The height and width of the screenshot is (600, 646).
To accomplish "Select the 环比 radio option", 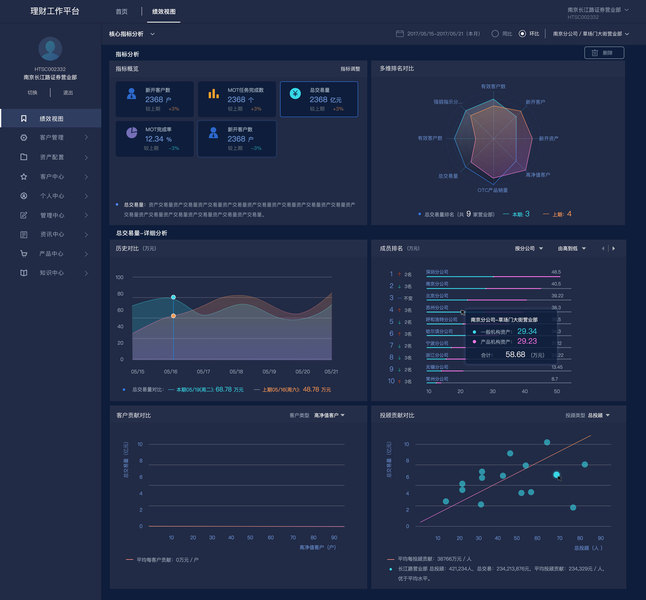I will (522, 34).
